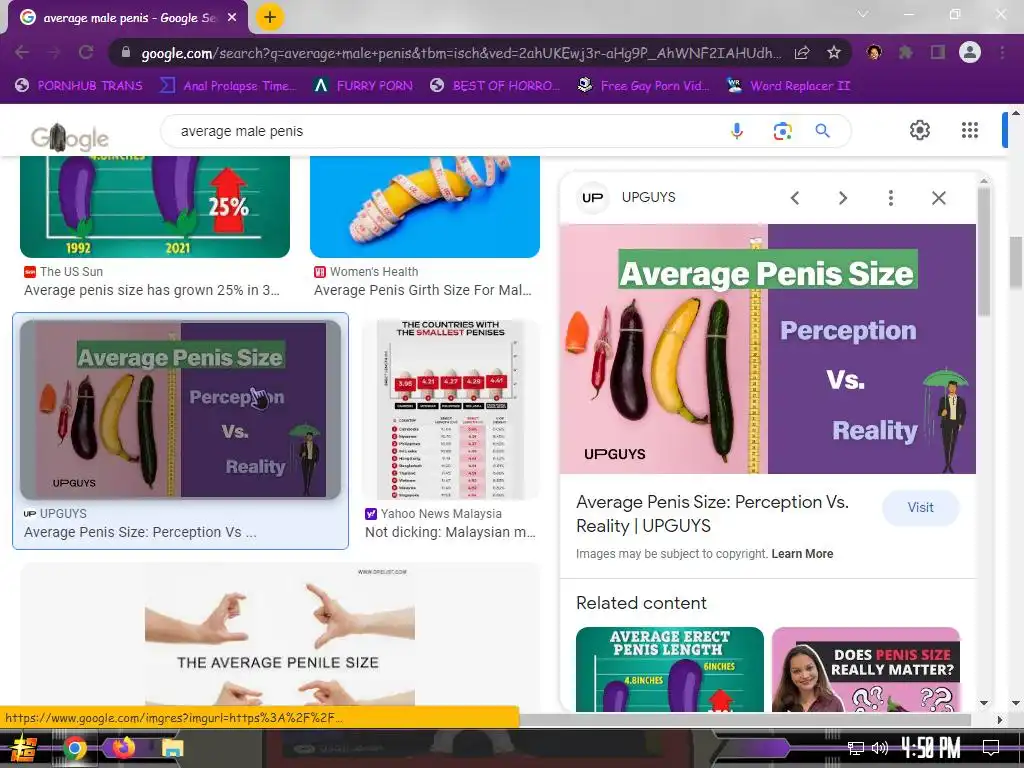Open the large preview image
The image size is (1024, 768).
[767, 349]
